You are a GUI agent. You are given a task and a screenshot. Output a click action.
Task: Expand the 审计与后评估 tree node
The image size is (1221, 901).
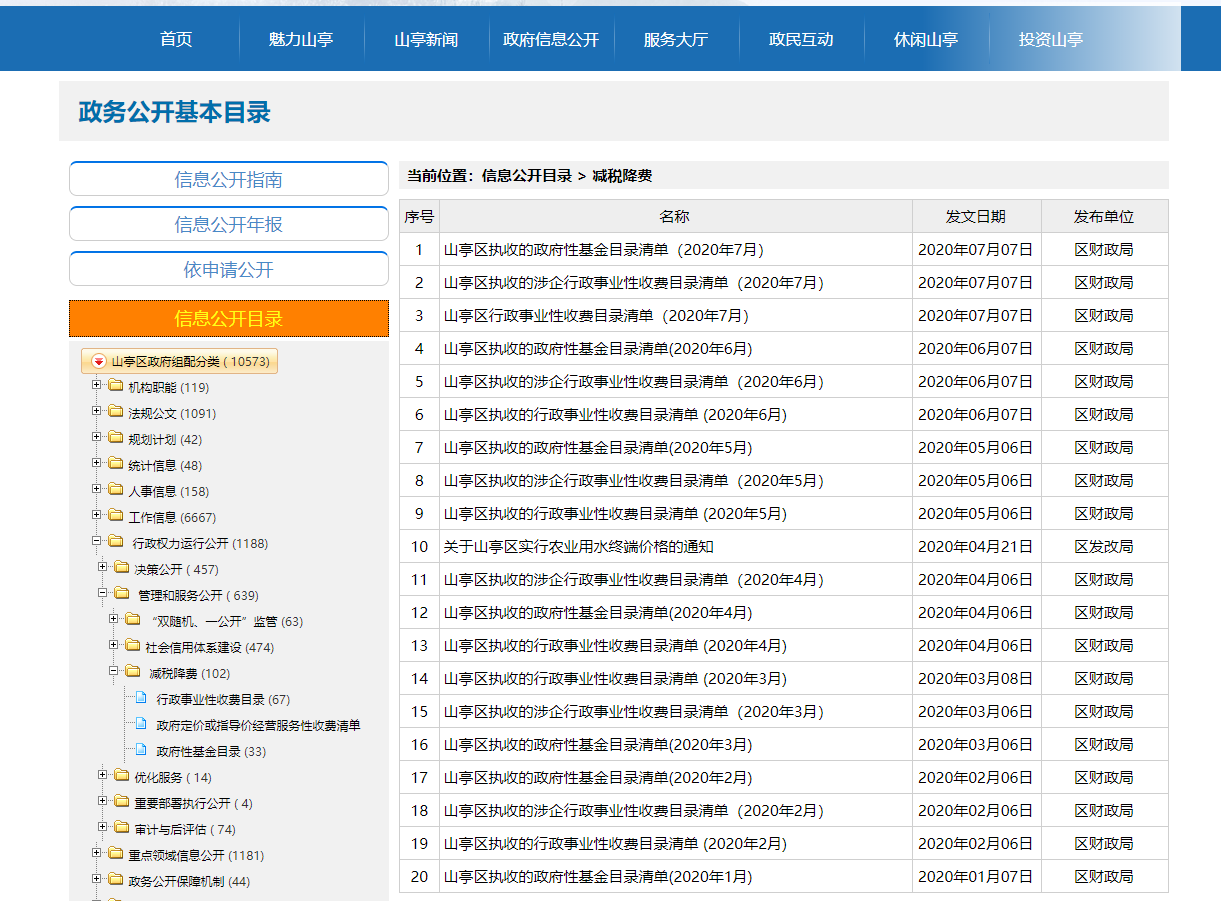point(103,827)
